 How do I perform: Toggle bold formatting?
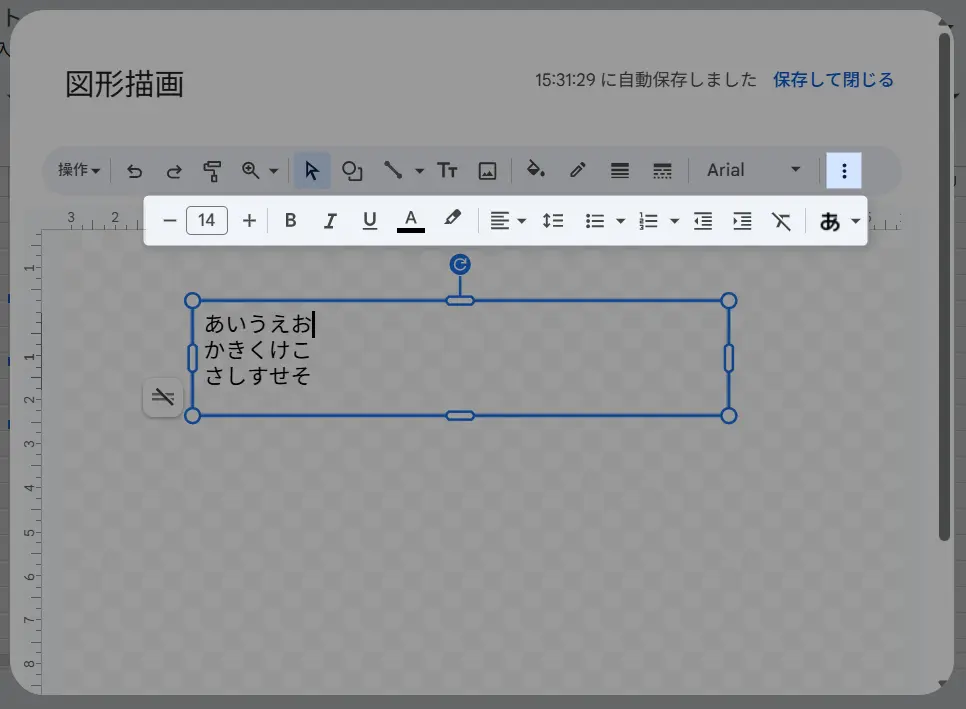pos(290,221)
